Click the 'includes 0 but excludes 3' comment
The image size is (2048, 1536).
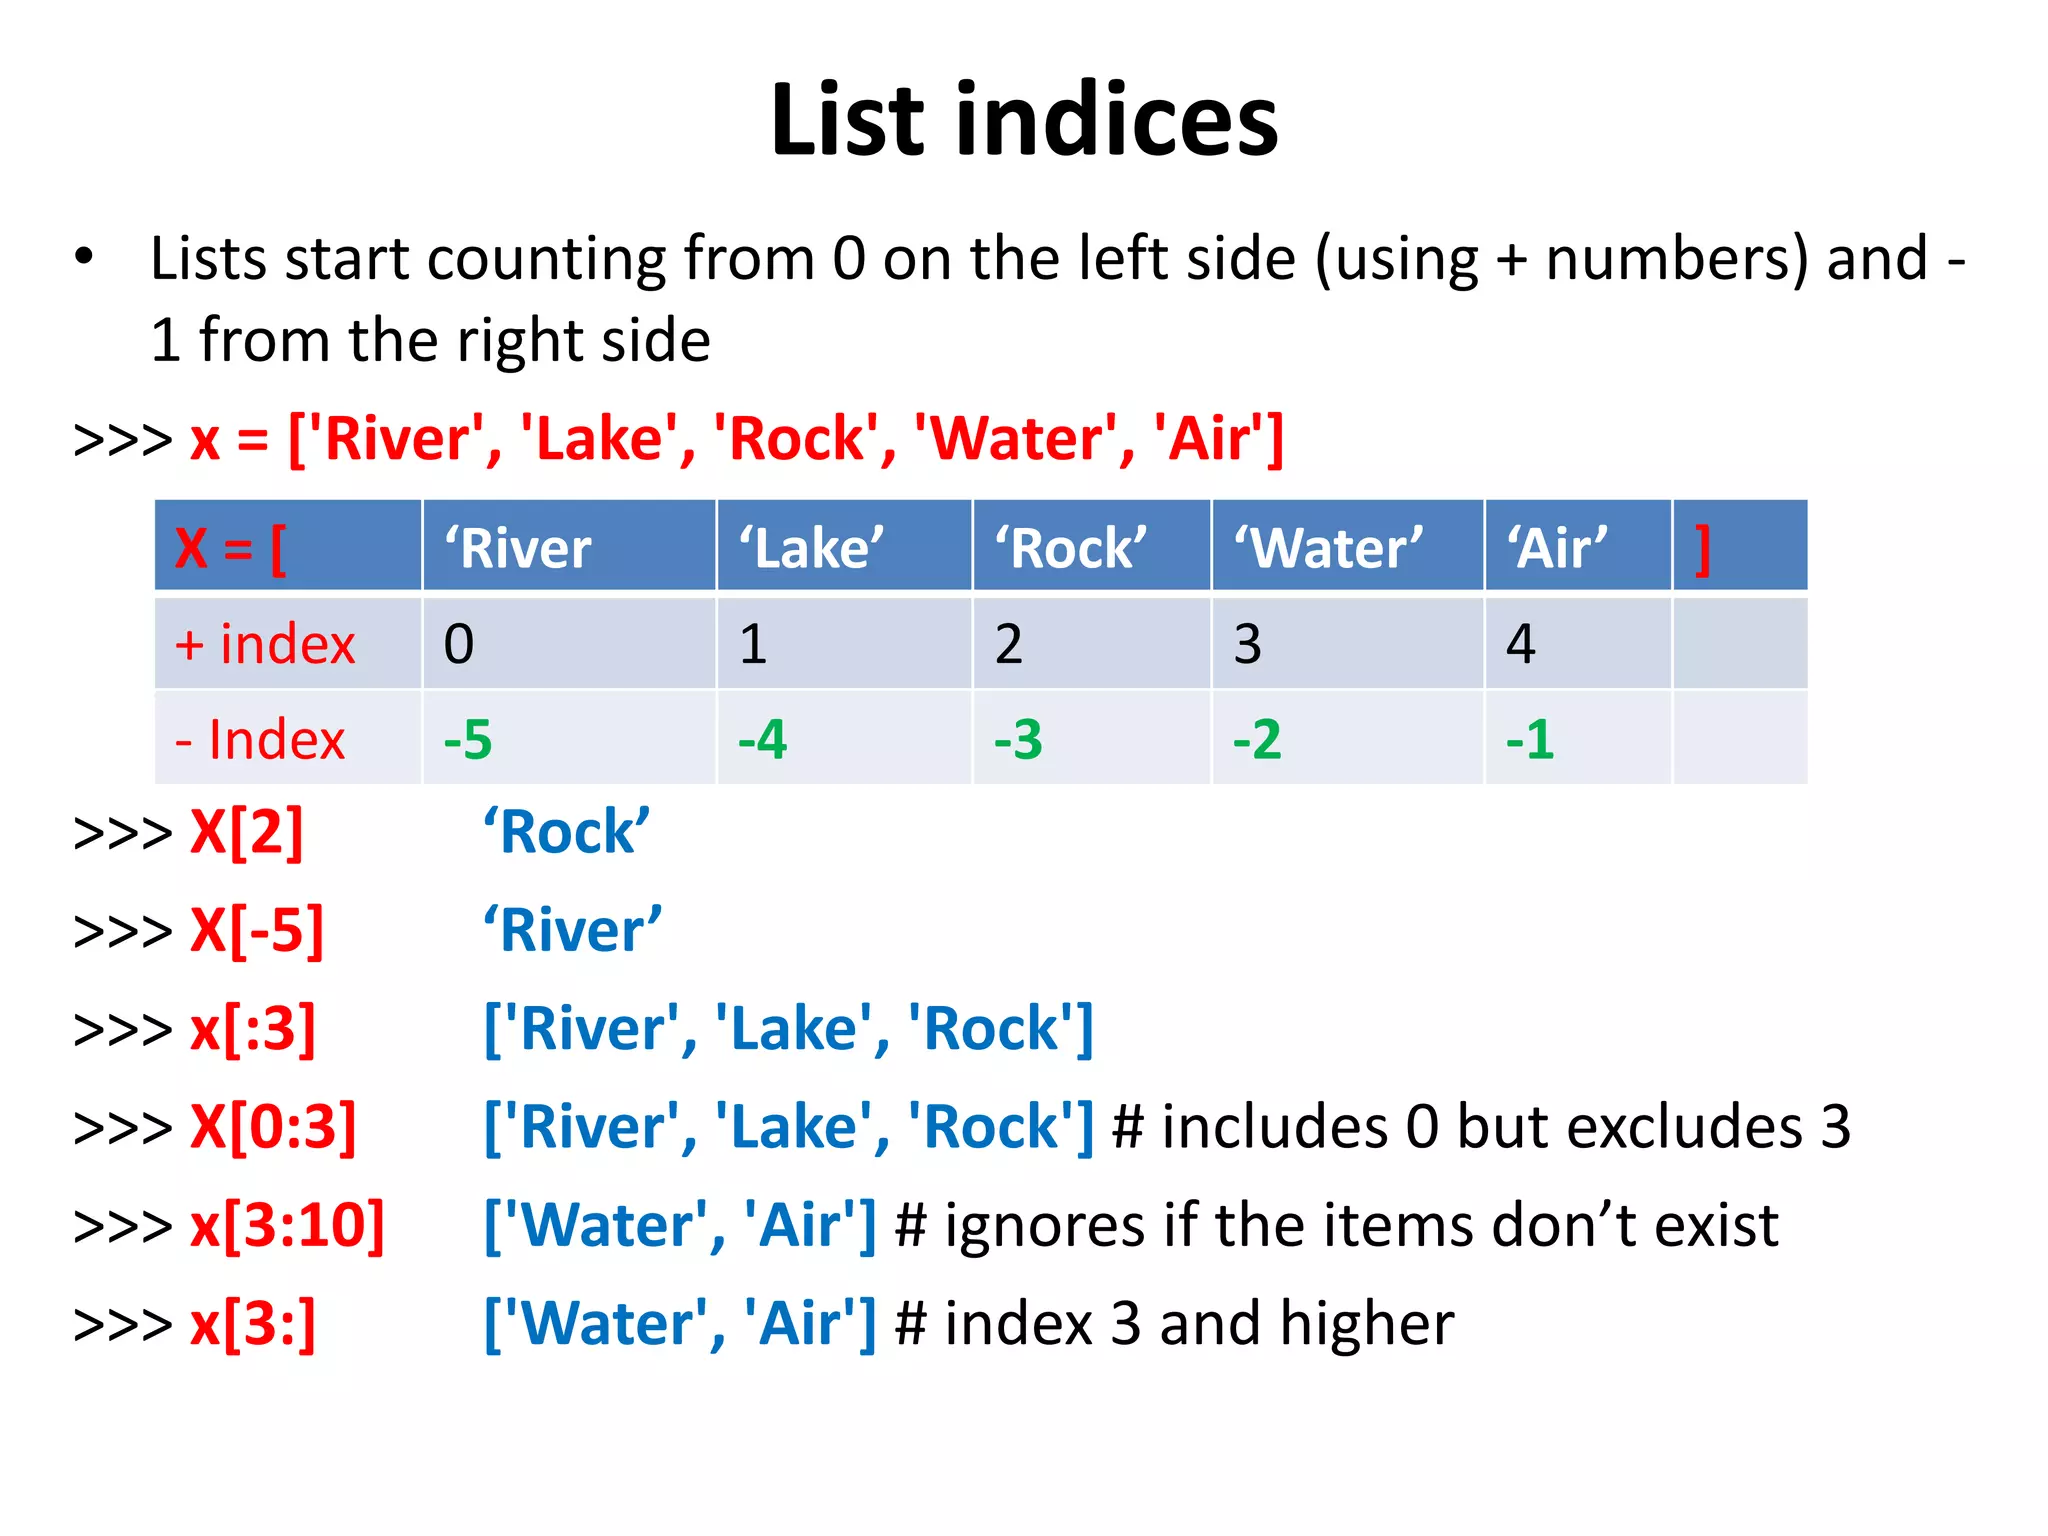[x=1481, y=1127]
